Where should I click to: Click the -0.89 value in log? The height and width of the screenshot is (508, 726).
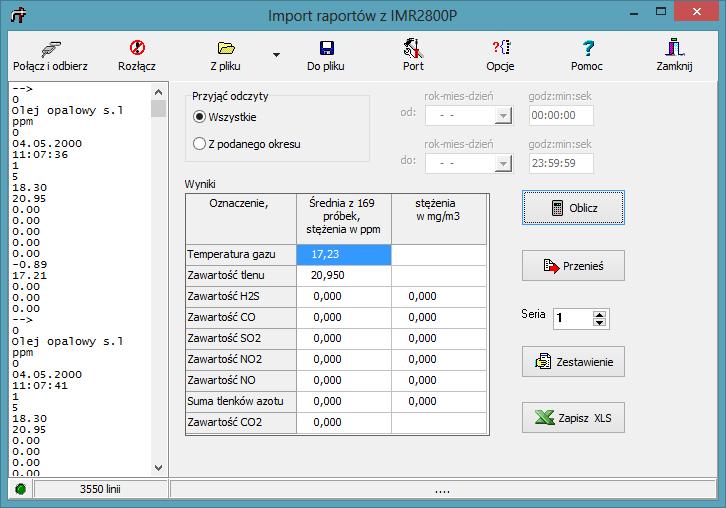tap(30, 264)
